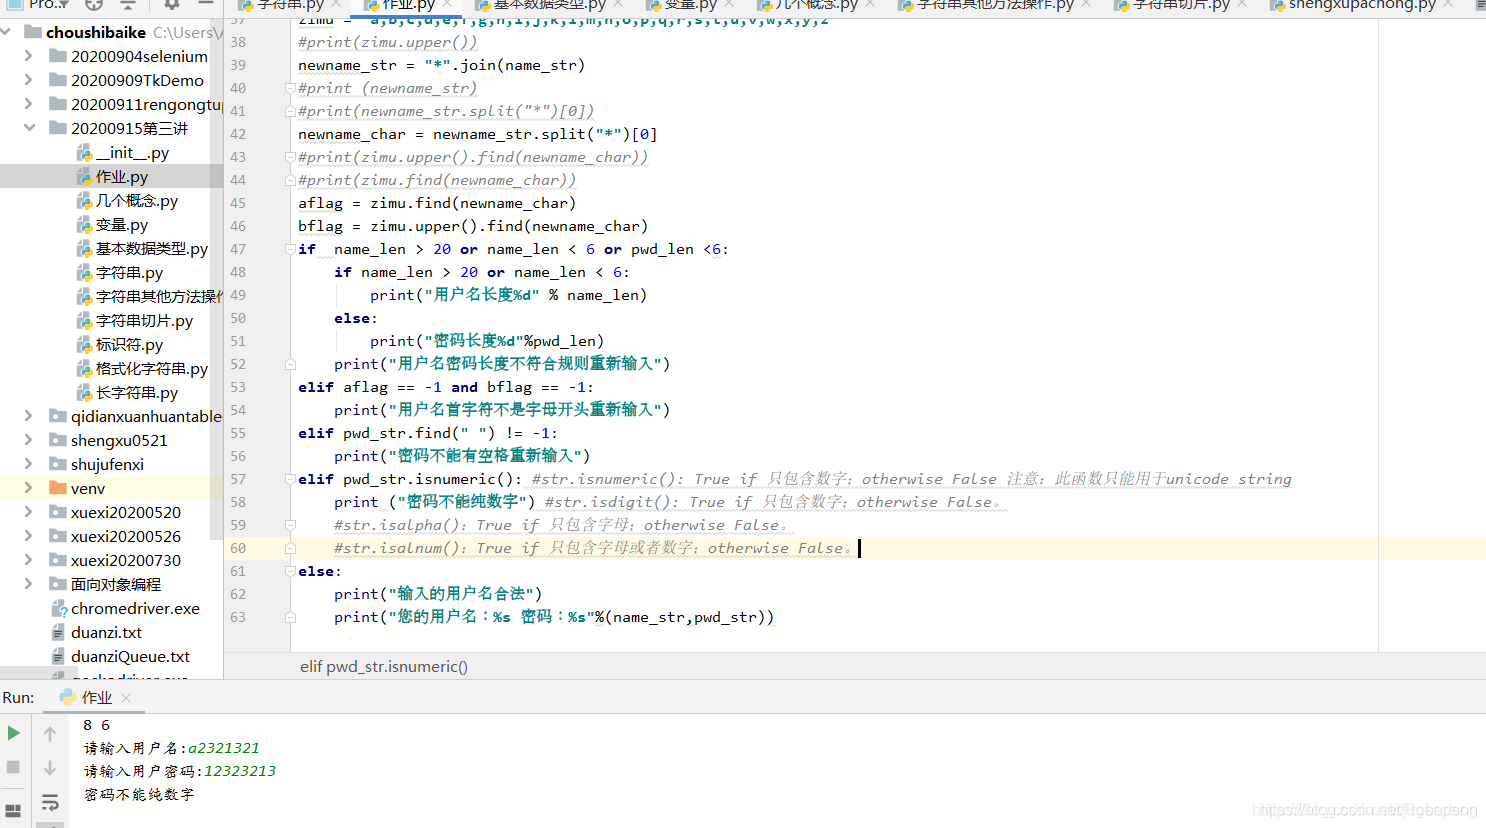Viewport: 1486px width, 828px height.
Task: Expand the xuexi20200526 folder
Action: coord(29,536)
